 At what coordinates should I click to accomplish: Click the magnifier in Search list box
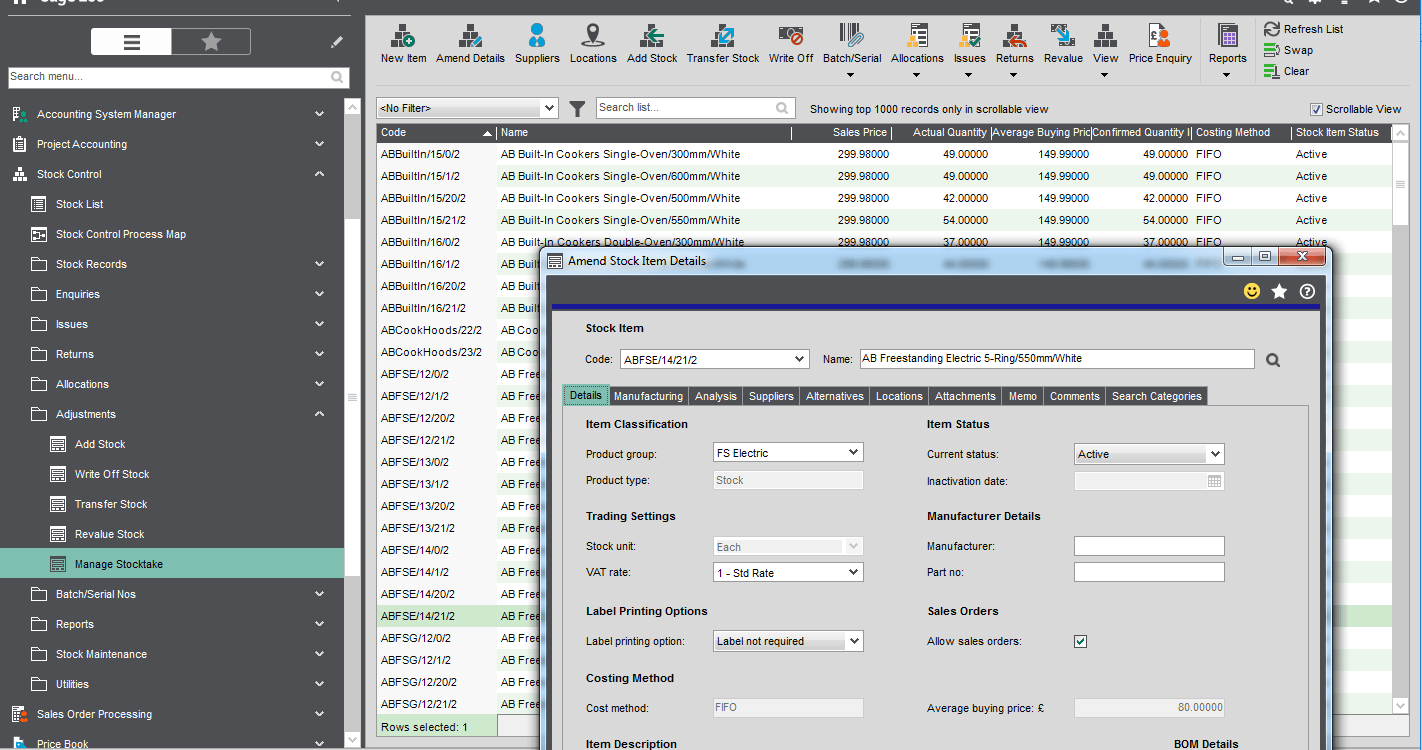pos(782,108)
